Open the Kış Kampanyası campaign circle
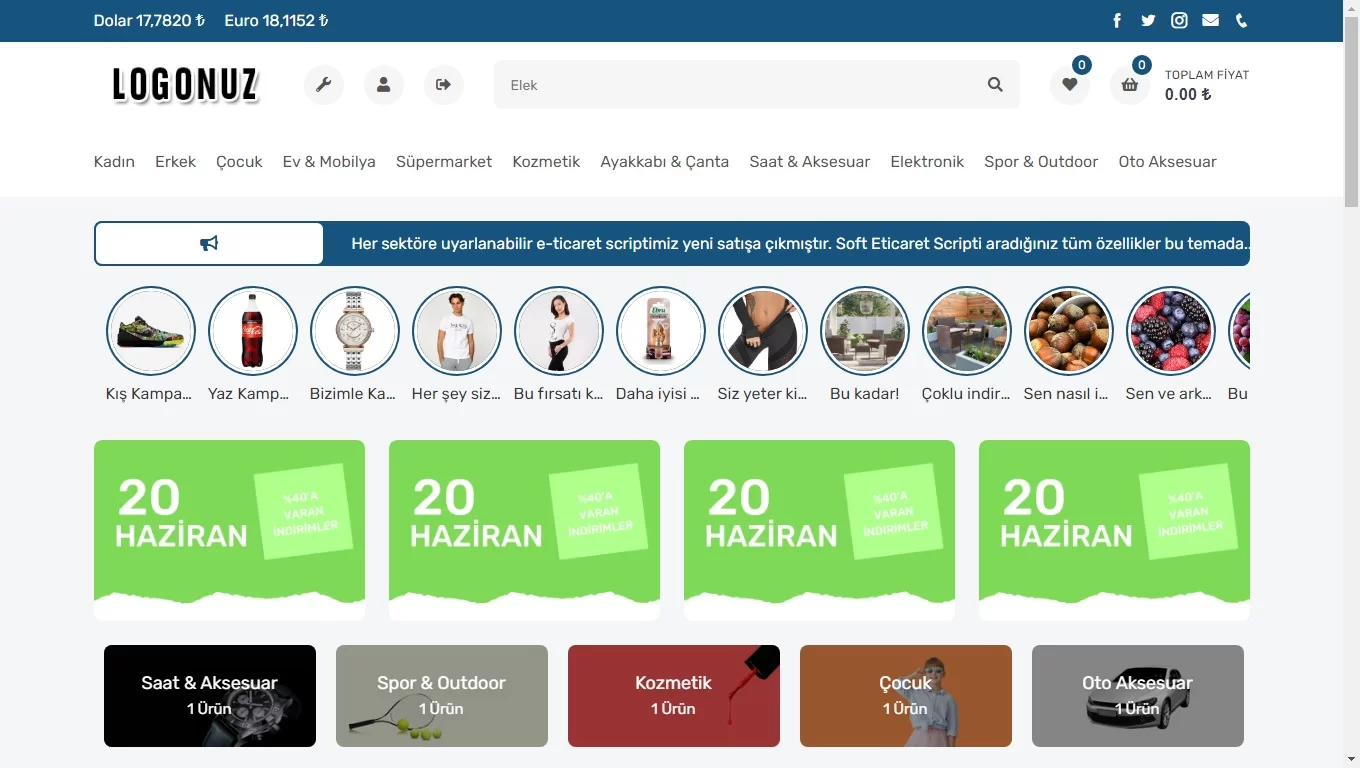1360x768 pixels. tap(151, 330)
